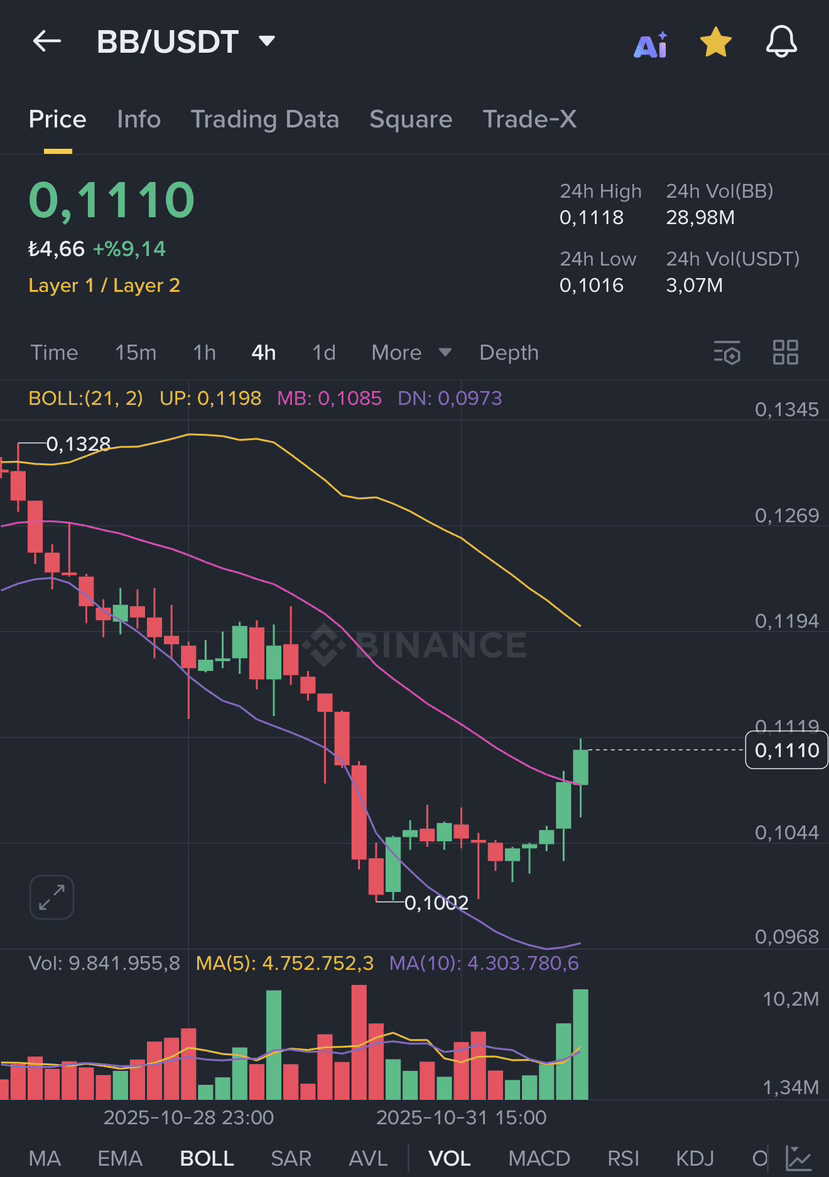Tap the 24h Vol(BB) value 28,98M
The image size is (829, 1177).
701,218
